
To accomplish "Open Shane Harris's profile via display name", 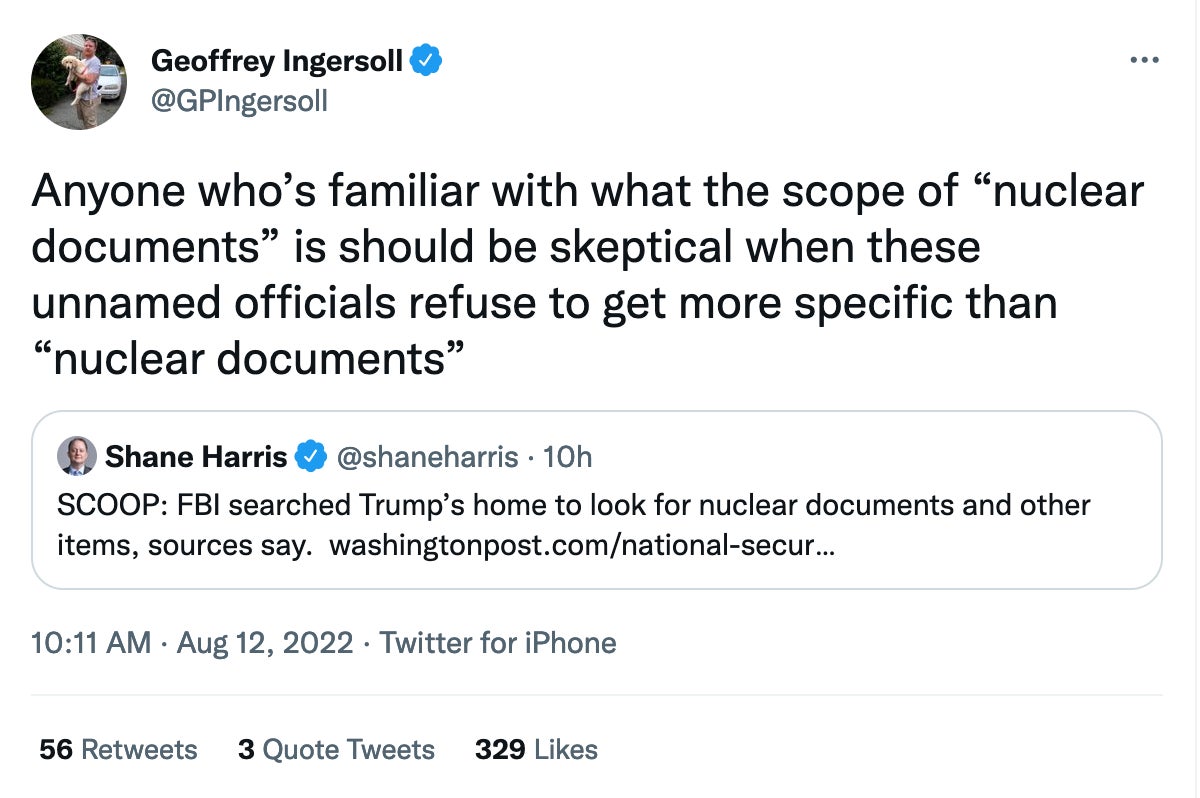I will coord(196,457).
